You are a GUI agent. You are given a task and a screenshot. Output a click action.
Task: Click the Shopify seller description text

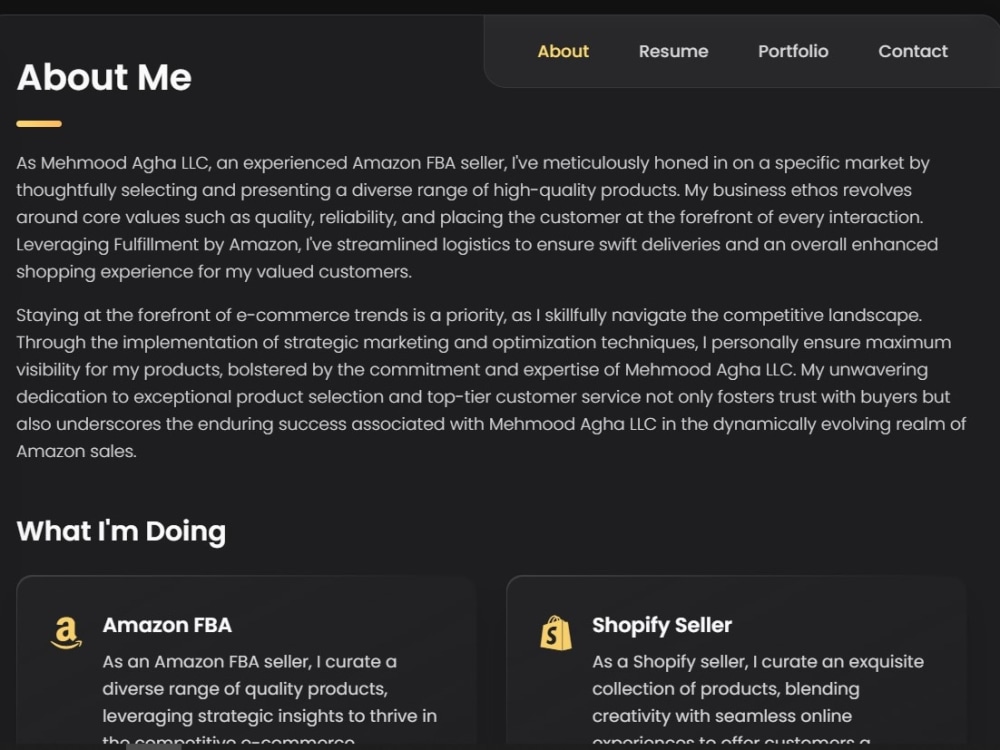(758, 700)
